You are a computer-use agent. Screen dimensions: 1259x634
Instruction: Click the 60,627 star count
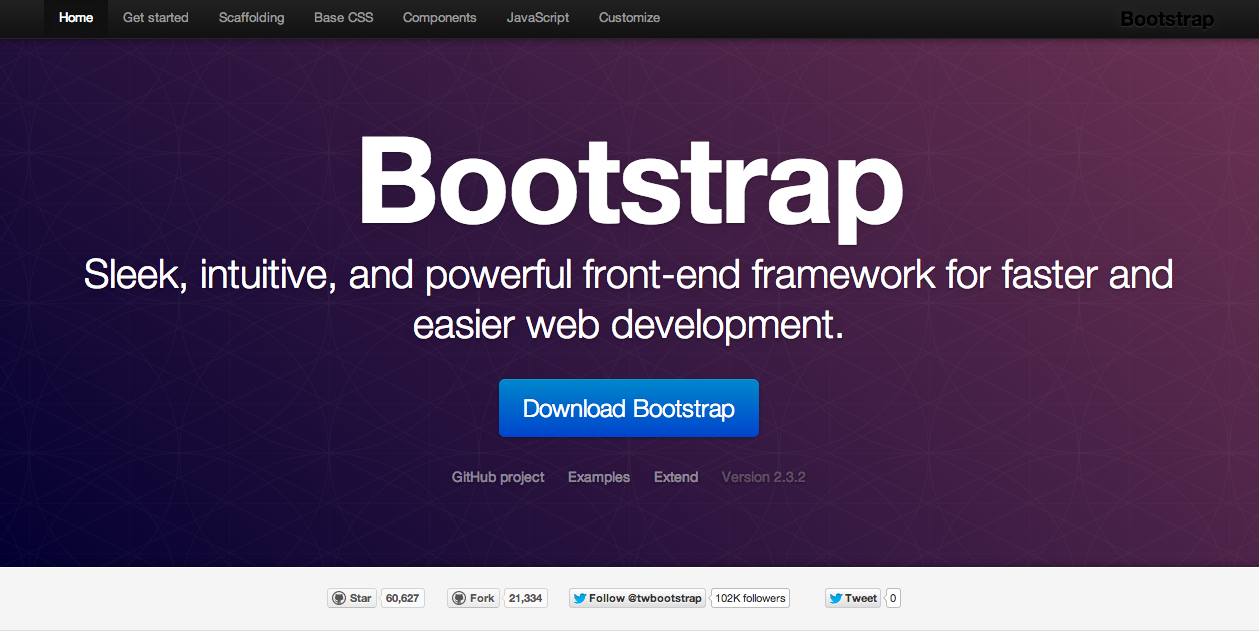pos(402,598)
